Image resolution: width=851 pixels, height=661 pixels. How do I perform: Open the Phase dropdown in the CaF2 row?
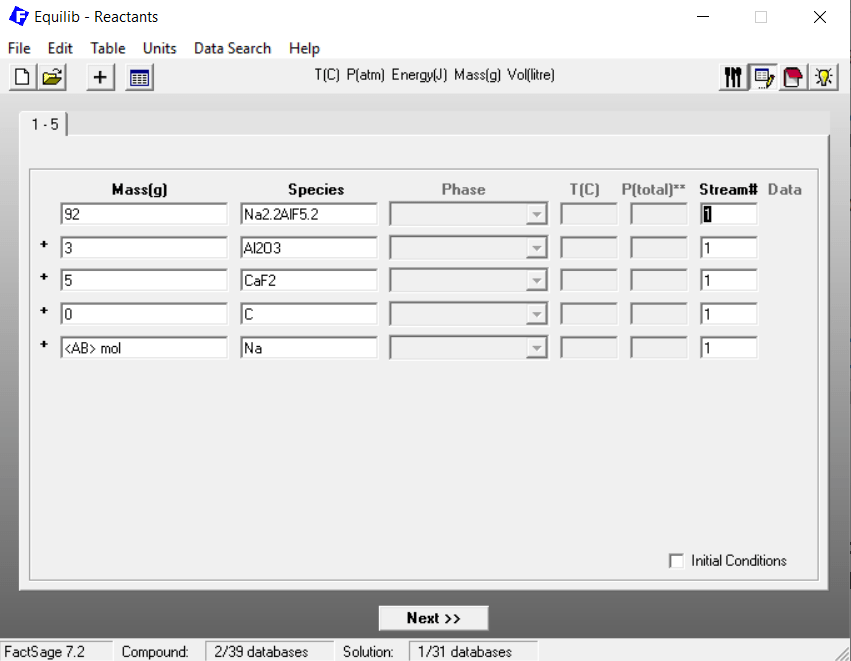click(537, 281)
